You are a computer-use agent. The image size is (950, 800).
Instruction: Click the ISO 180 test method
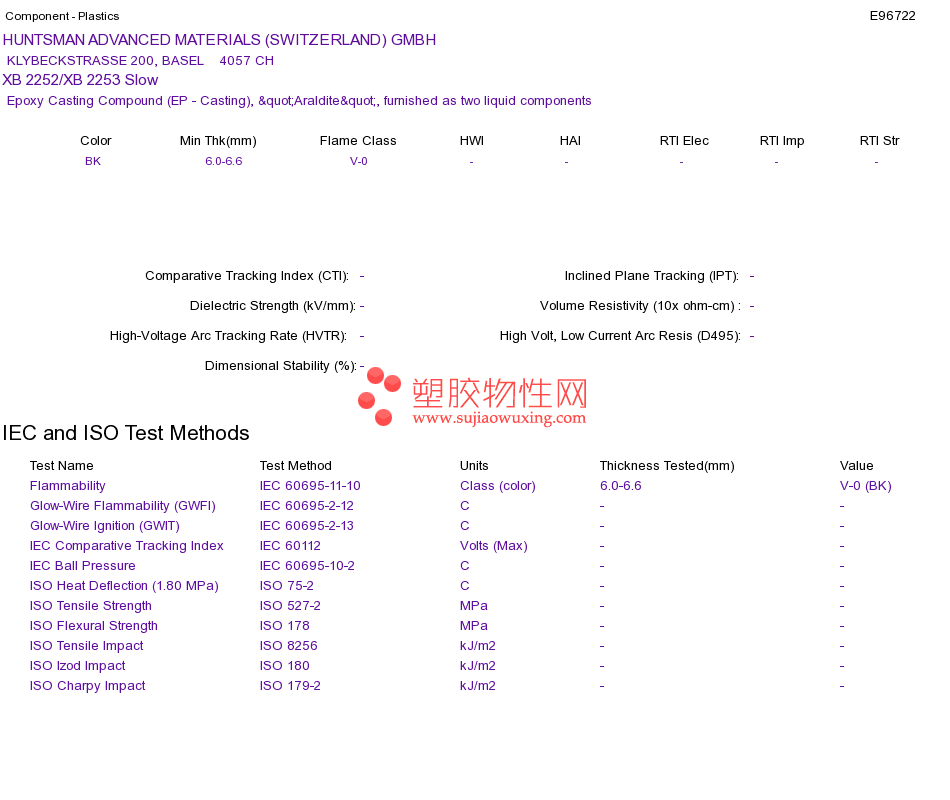pyautogui.click(x=285, y=665)
